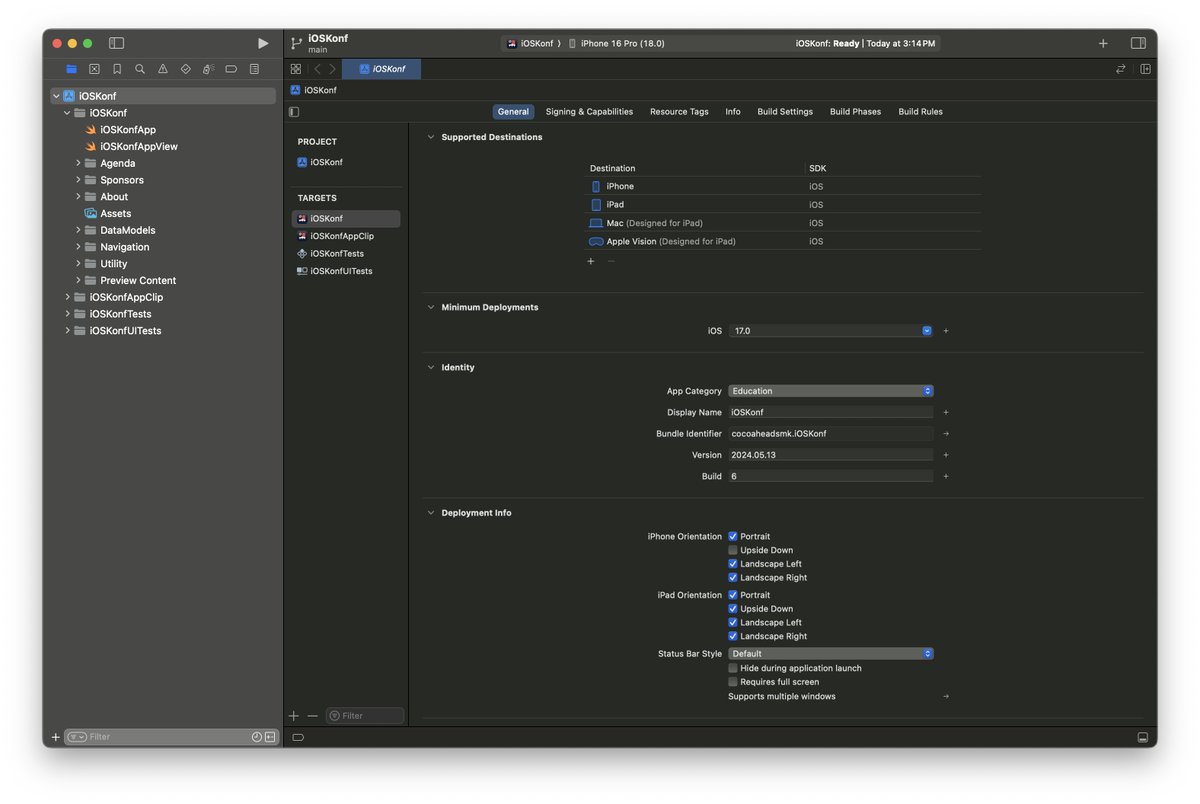
Task: Open the Build Rules tab
Action: point(920,112)
